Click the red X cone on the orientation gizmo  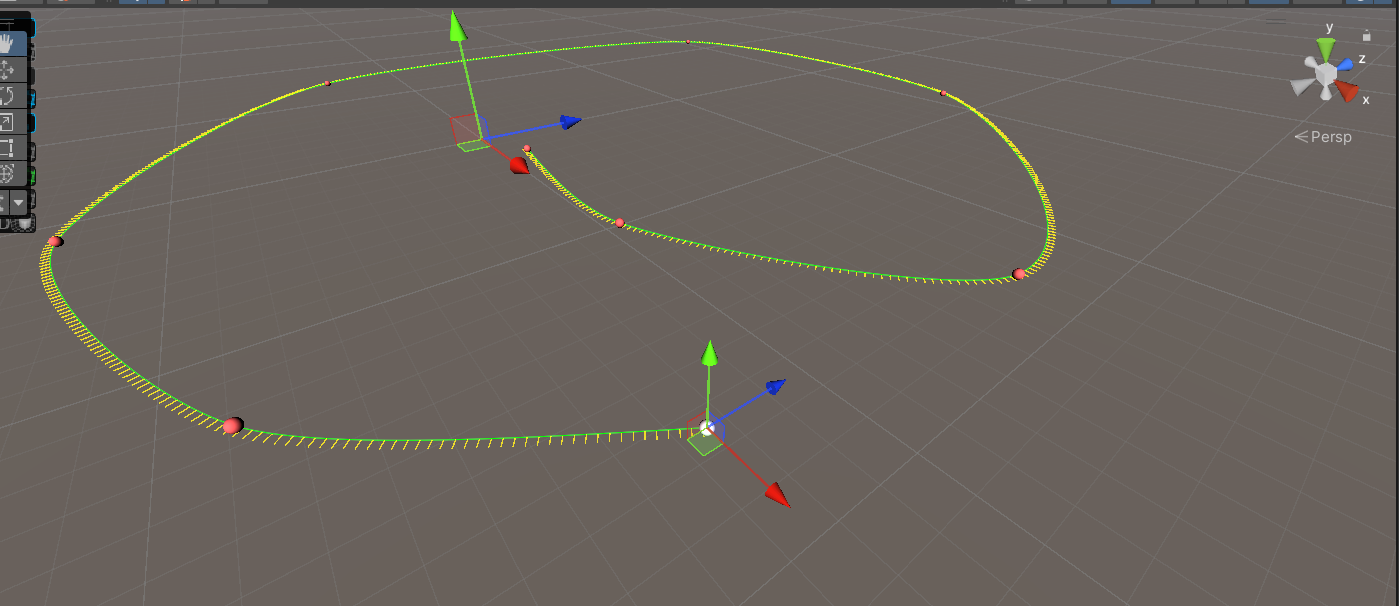point(1348,92)
